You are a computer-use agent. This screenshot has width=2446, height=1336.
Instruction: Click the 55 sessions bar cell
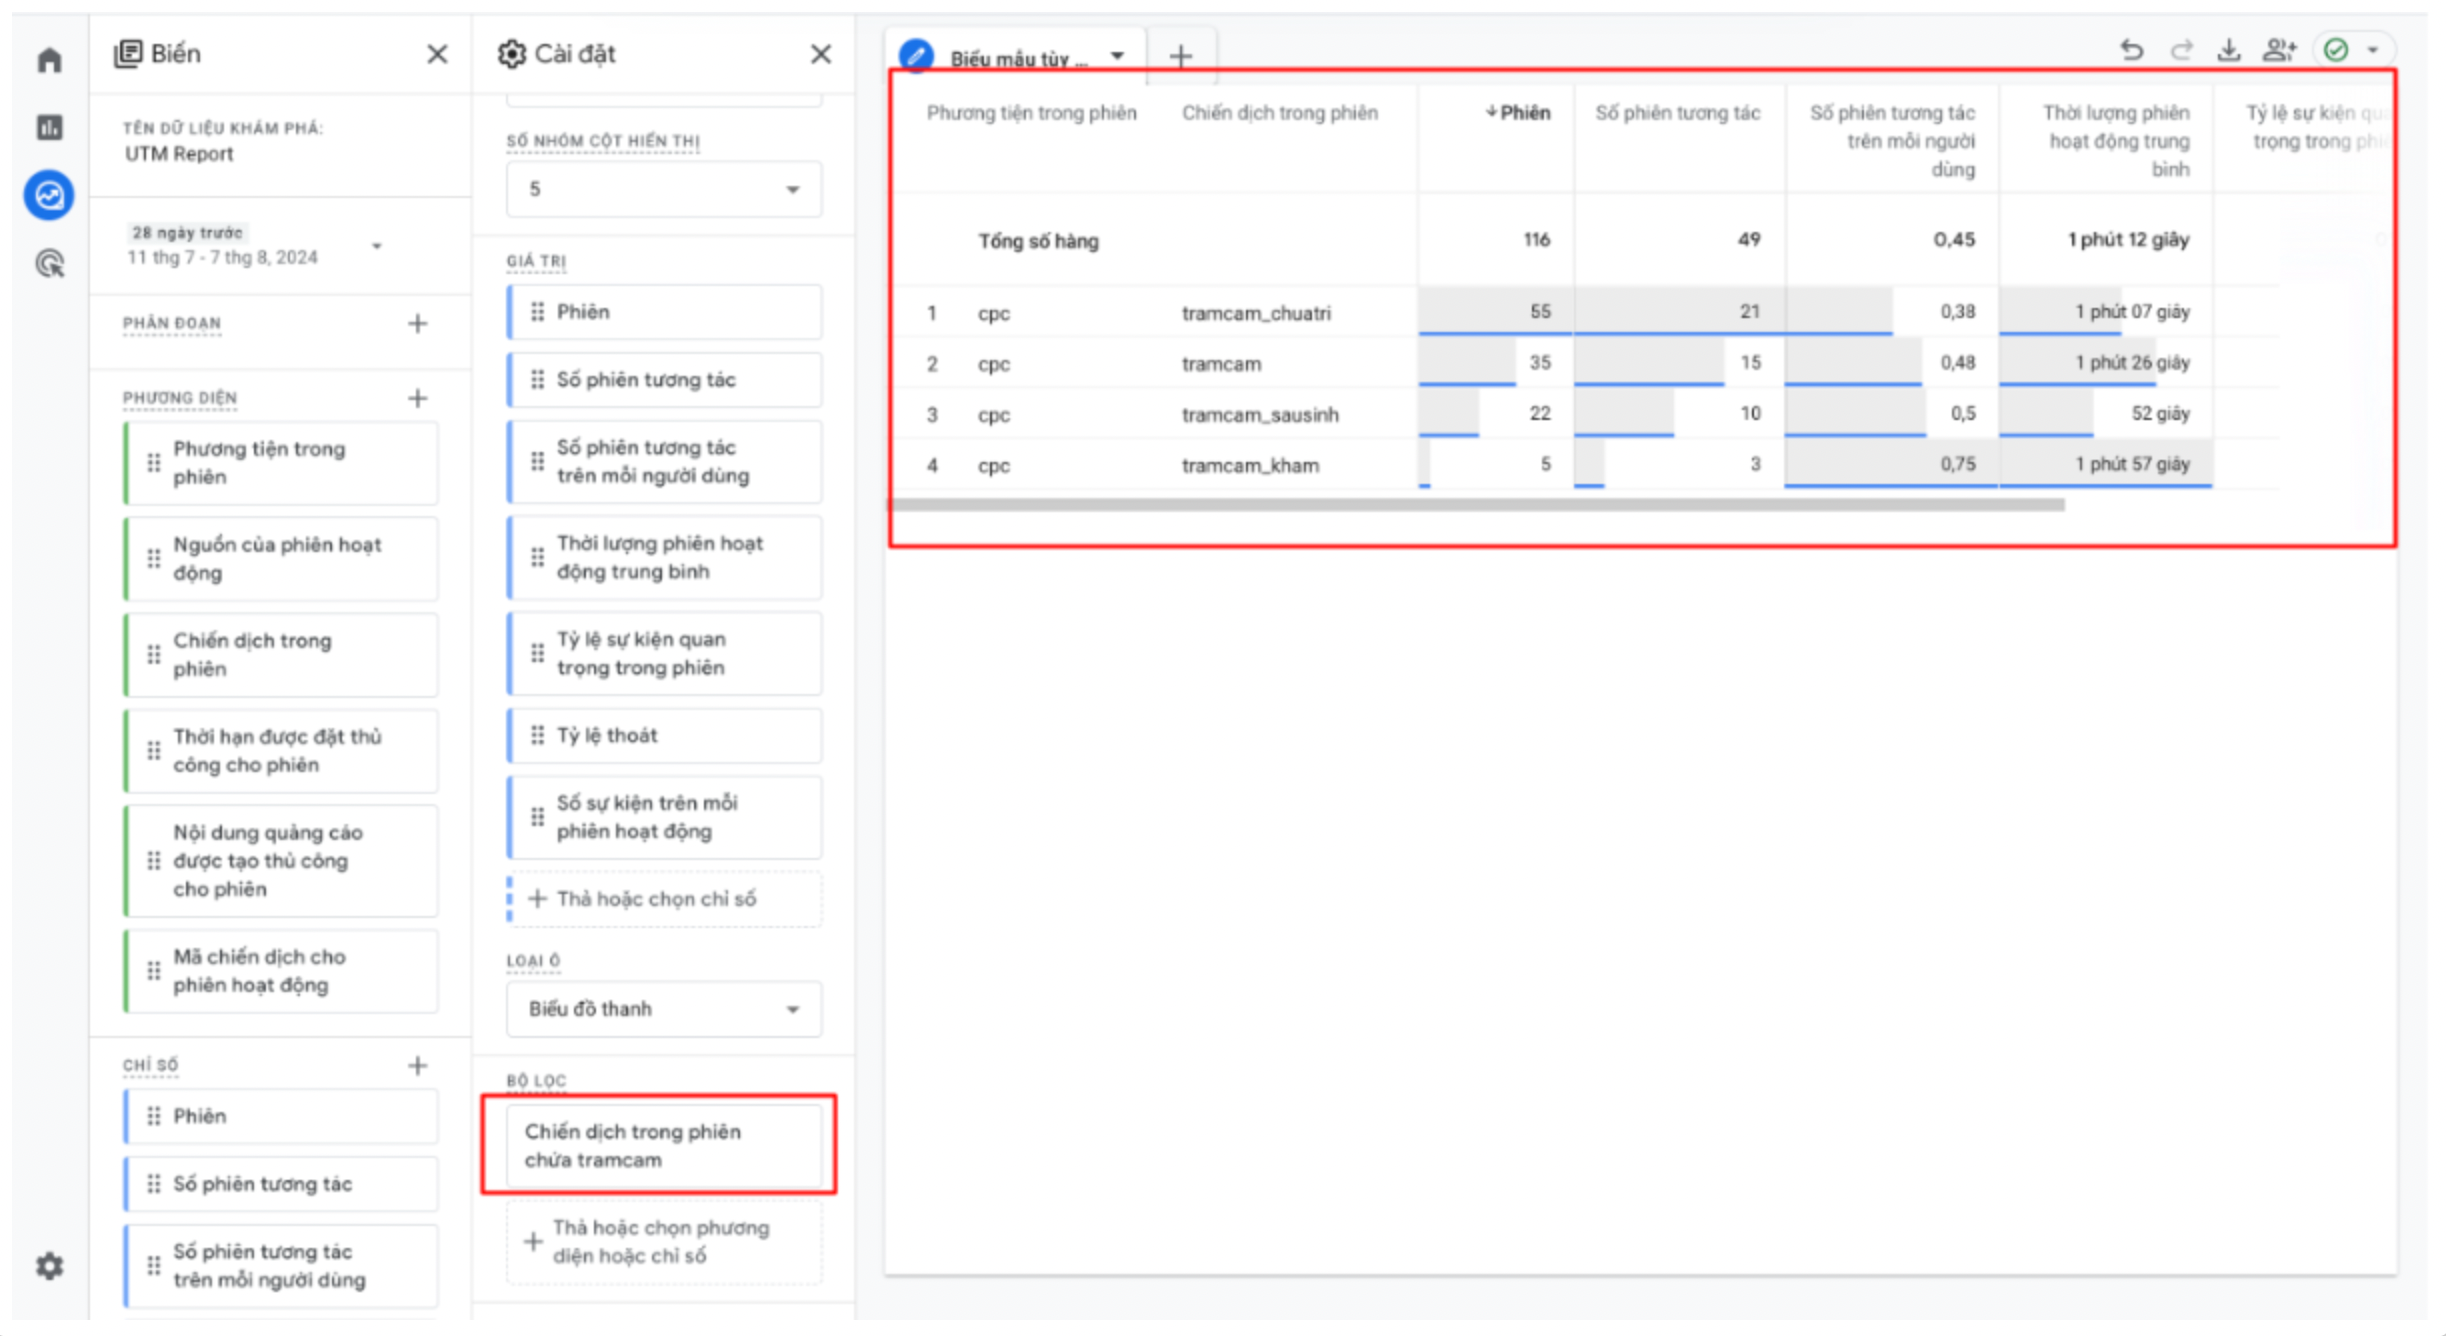click(x=1496, y=311)
